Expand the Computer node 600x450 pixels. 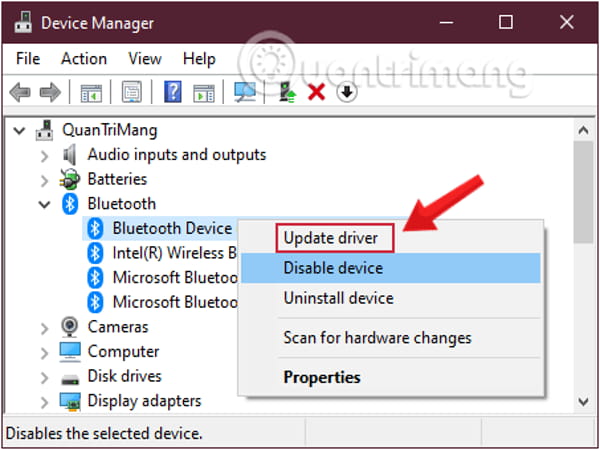[44, 352]
